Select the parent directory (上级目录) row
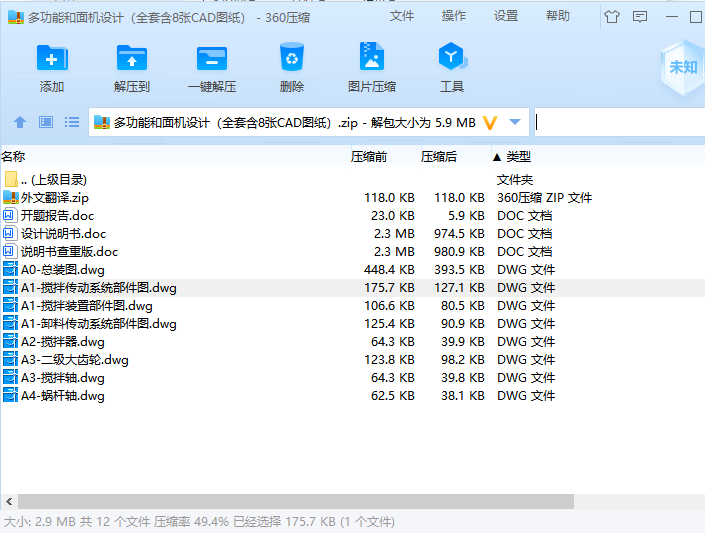705x533 pixels. (352, 179)
